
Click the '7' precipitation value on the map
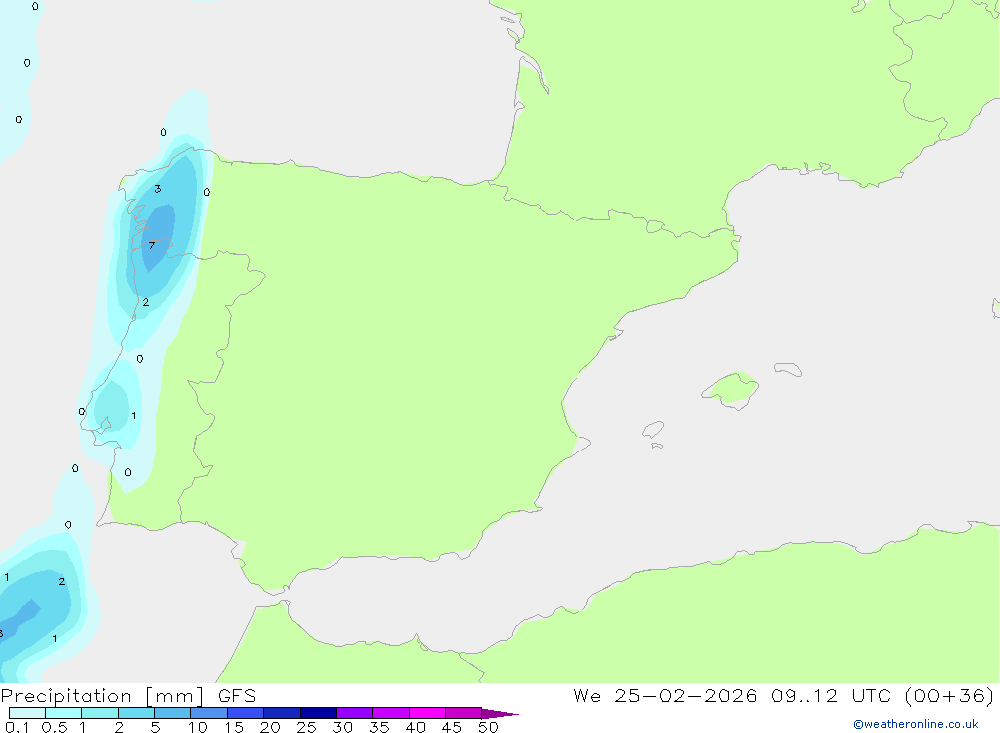tap(152, 246)
